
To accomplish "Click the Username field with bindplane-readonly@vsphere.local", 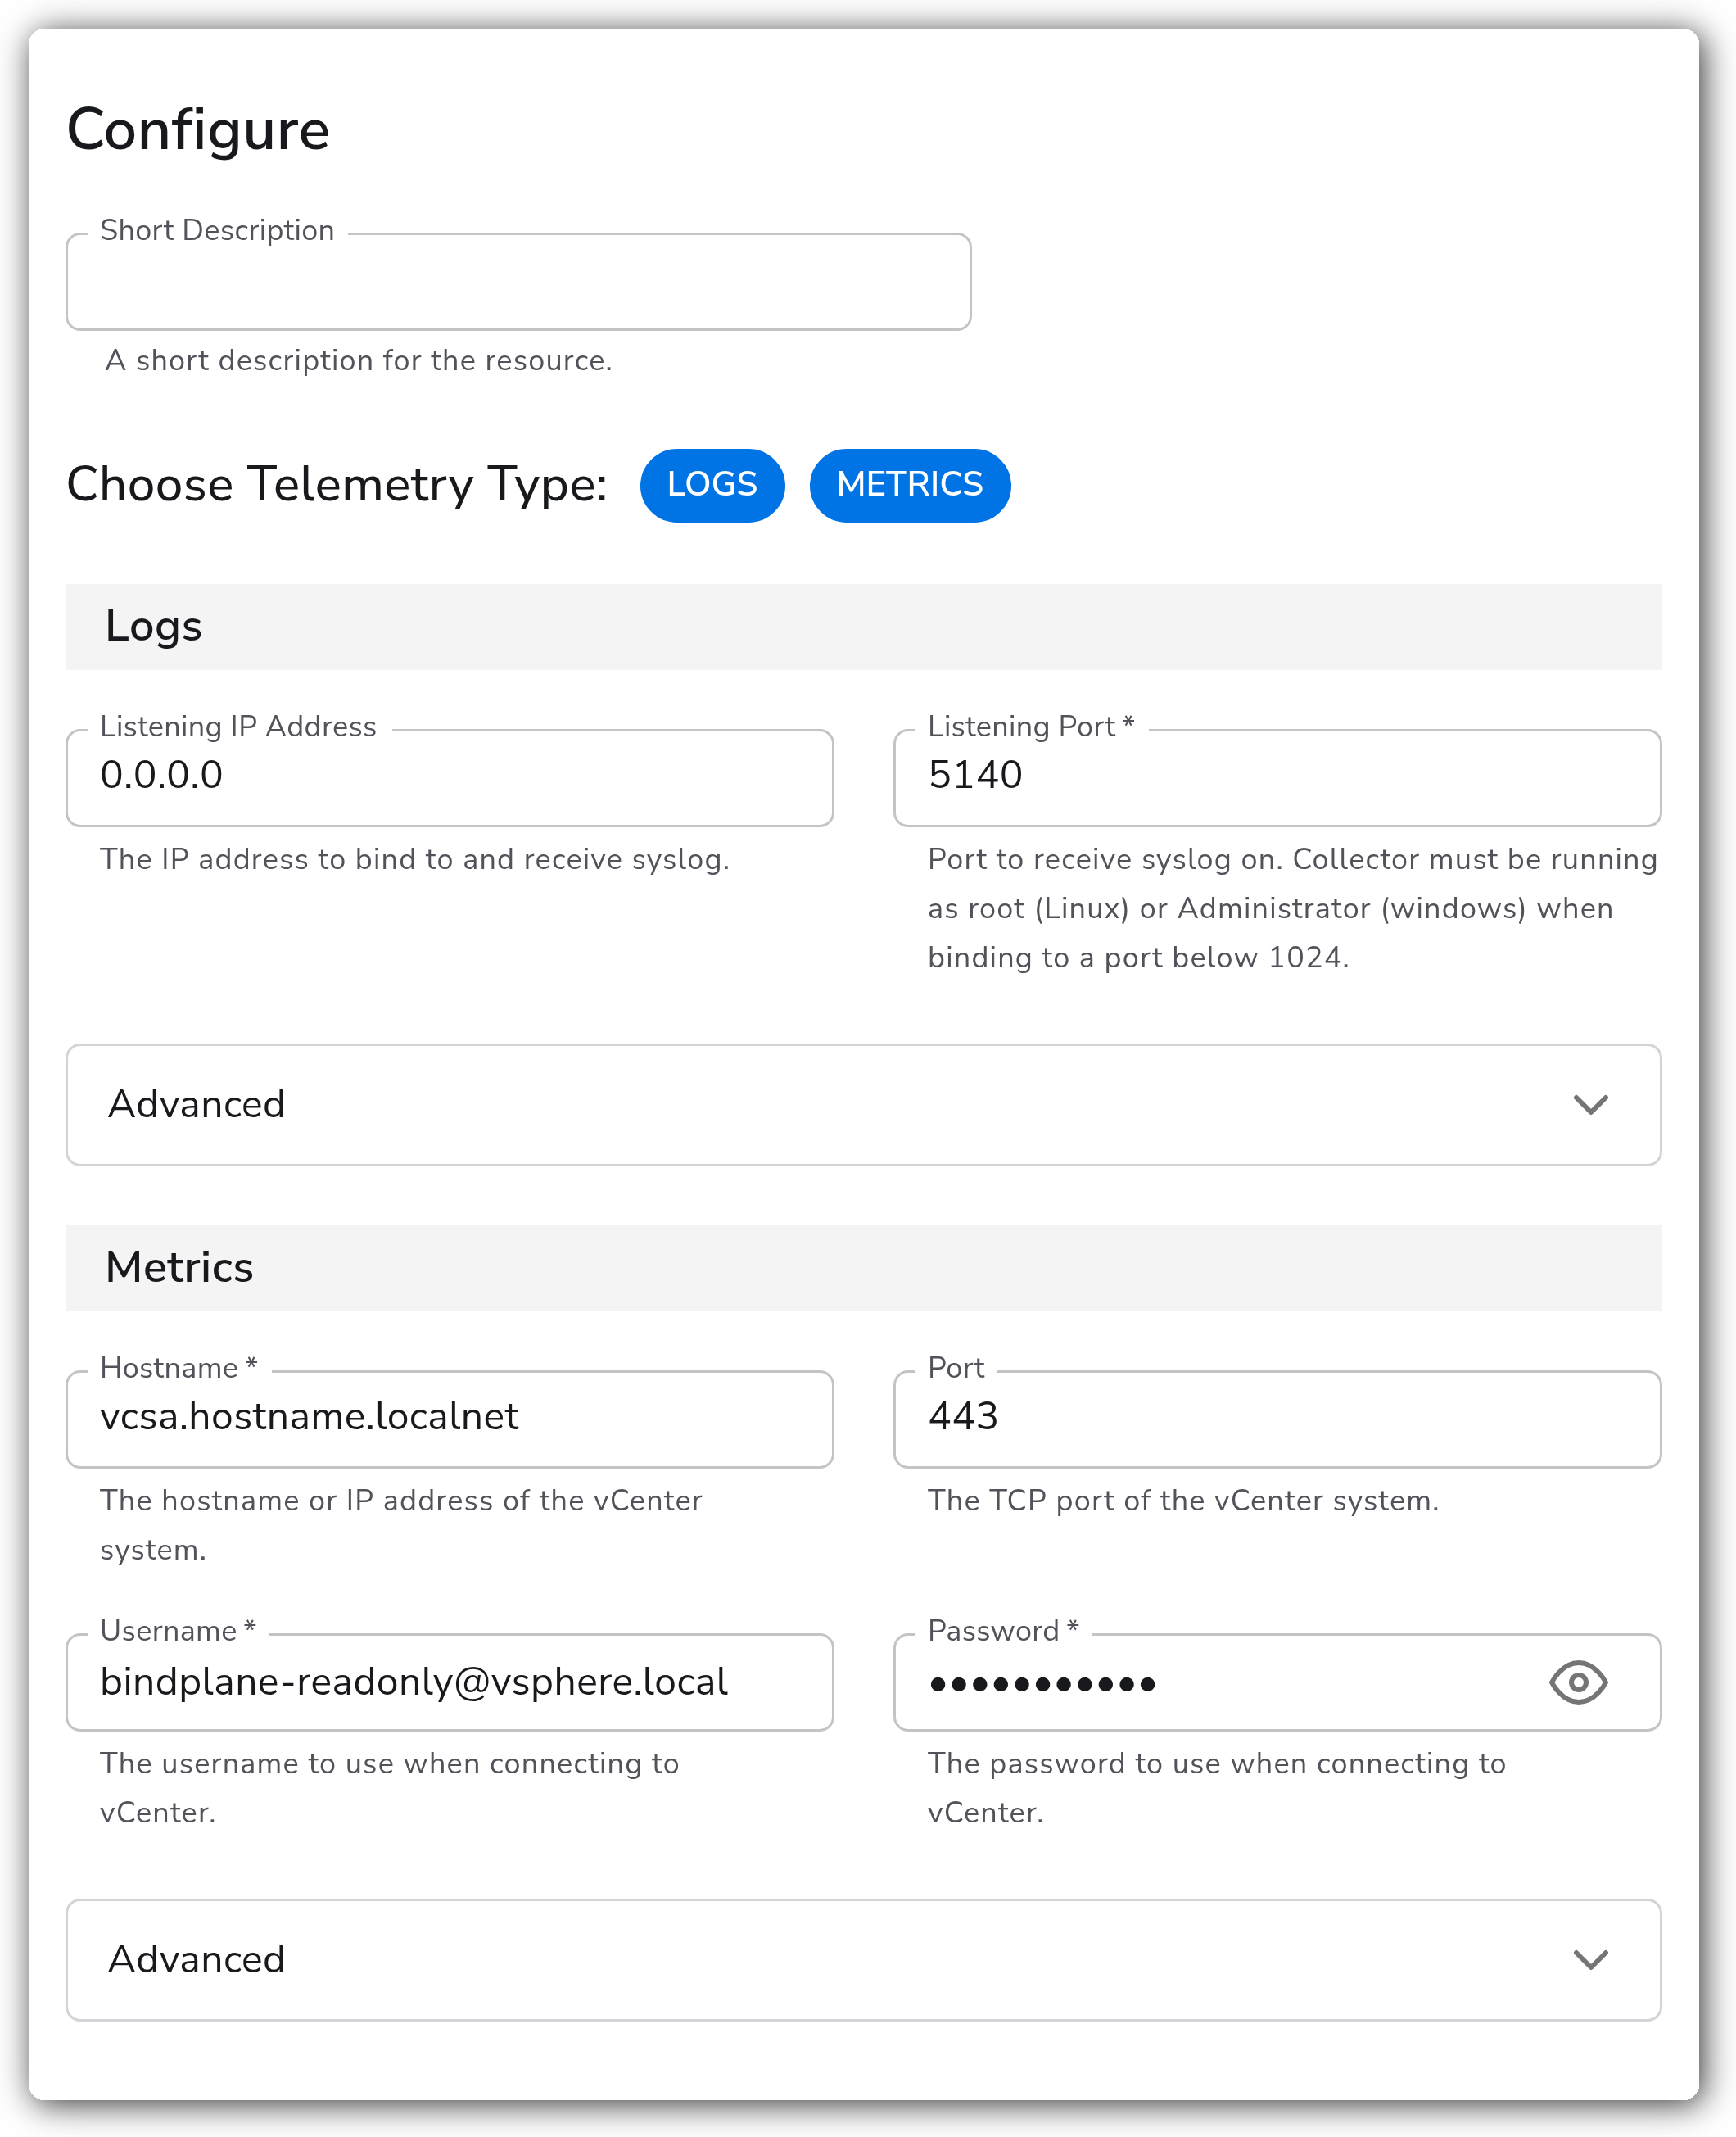I will 450,1682.
